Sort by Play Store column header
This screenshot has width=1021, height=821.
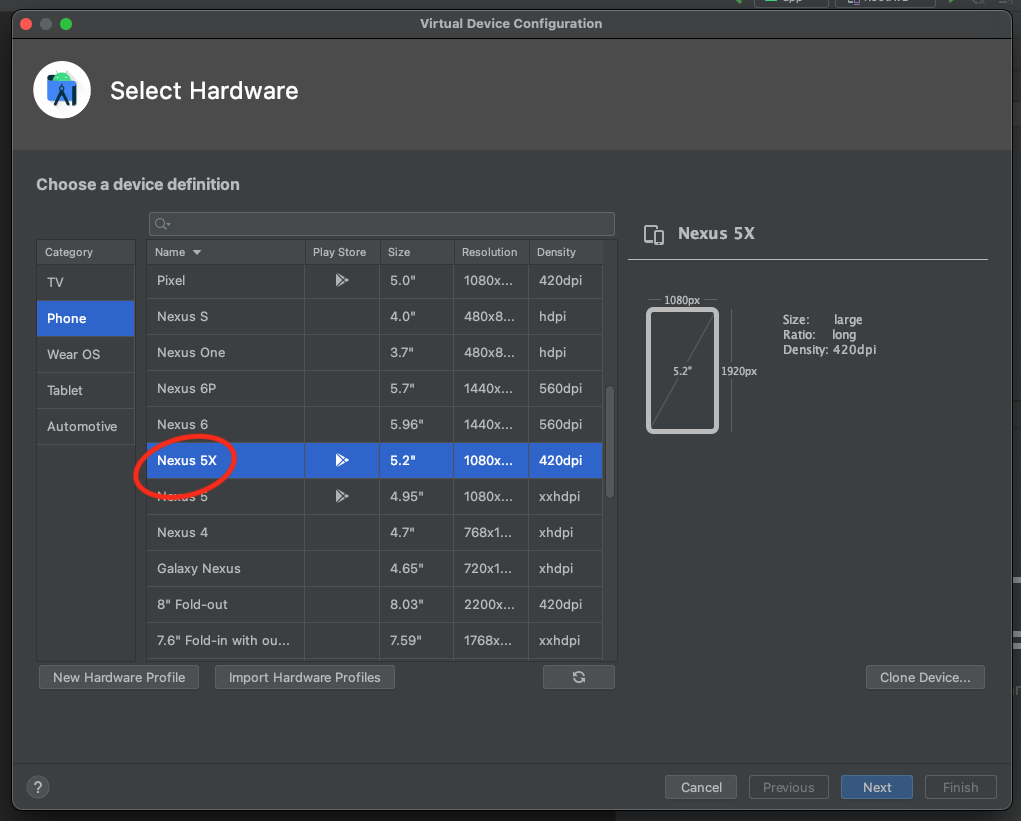342,252
